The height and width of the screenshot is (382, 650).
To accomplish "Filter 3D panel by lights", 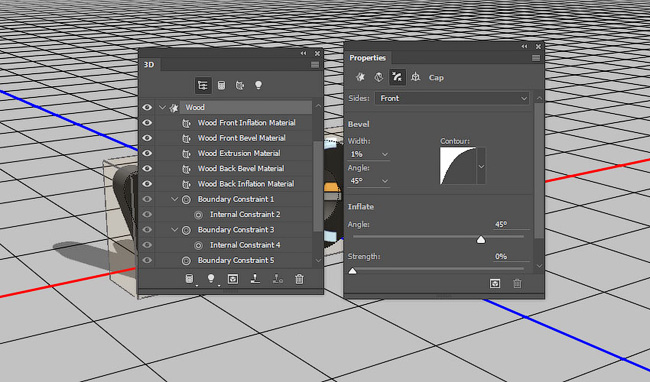I will 258,85.
